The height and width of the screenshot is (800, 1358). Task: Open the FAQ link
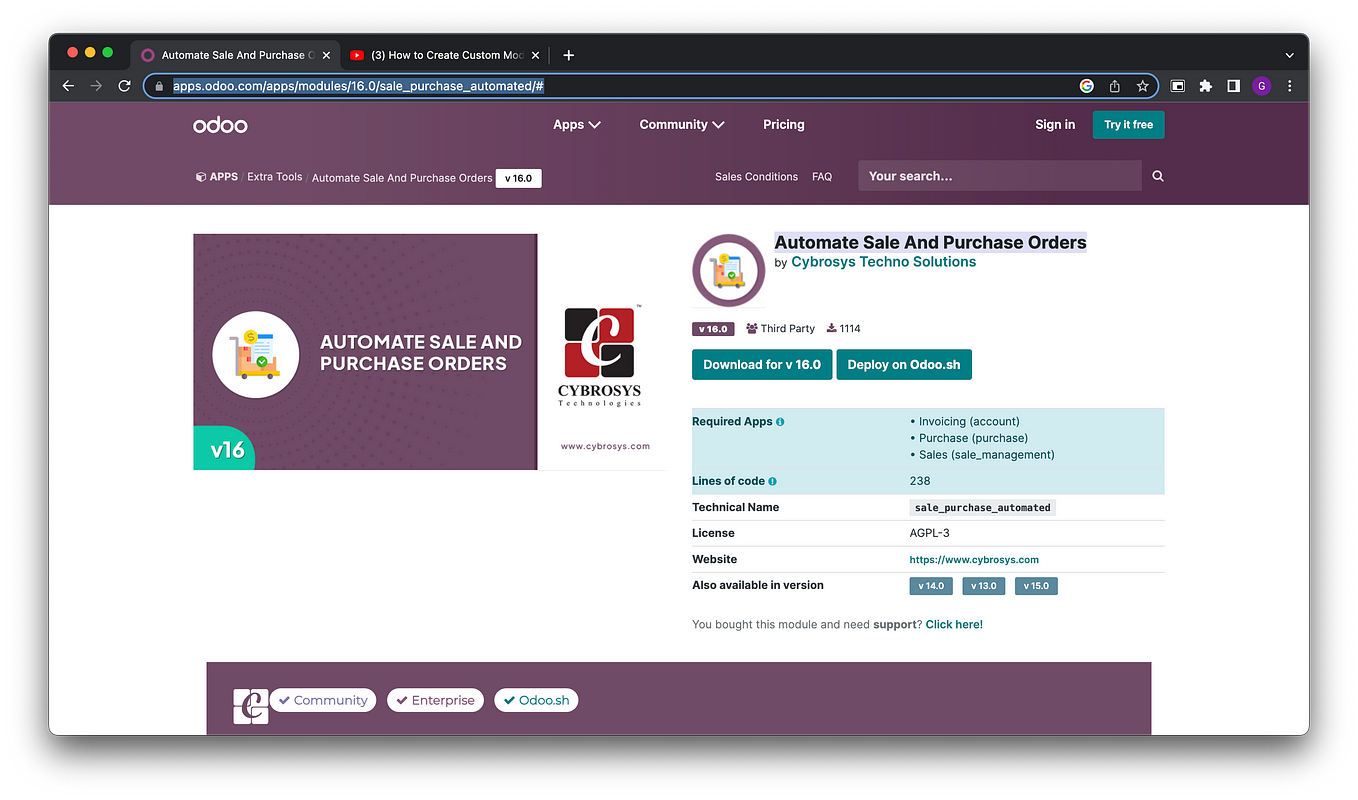[x=822, y=177]
